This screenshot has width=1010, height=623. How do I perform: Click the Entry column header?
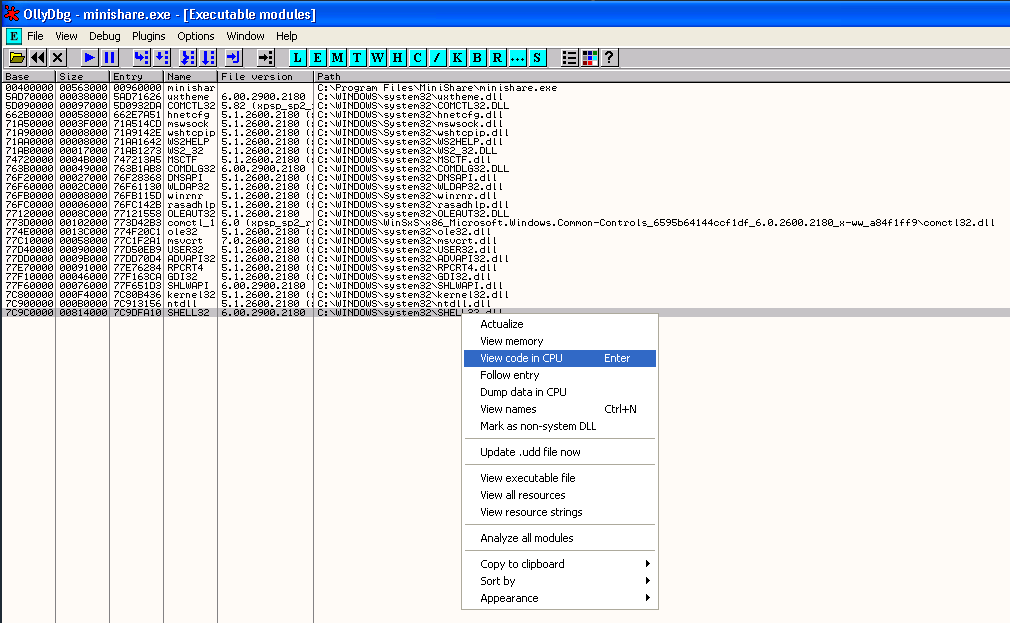click(137, 77)
